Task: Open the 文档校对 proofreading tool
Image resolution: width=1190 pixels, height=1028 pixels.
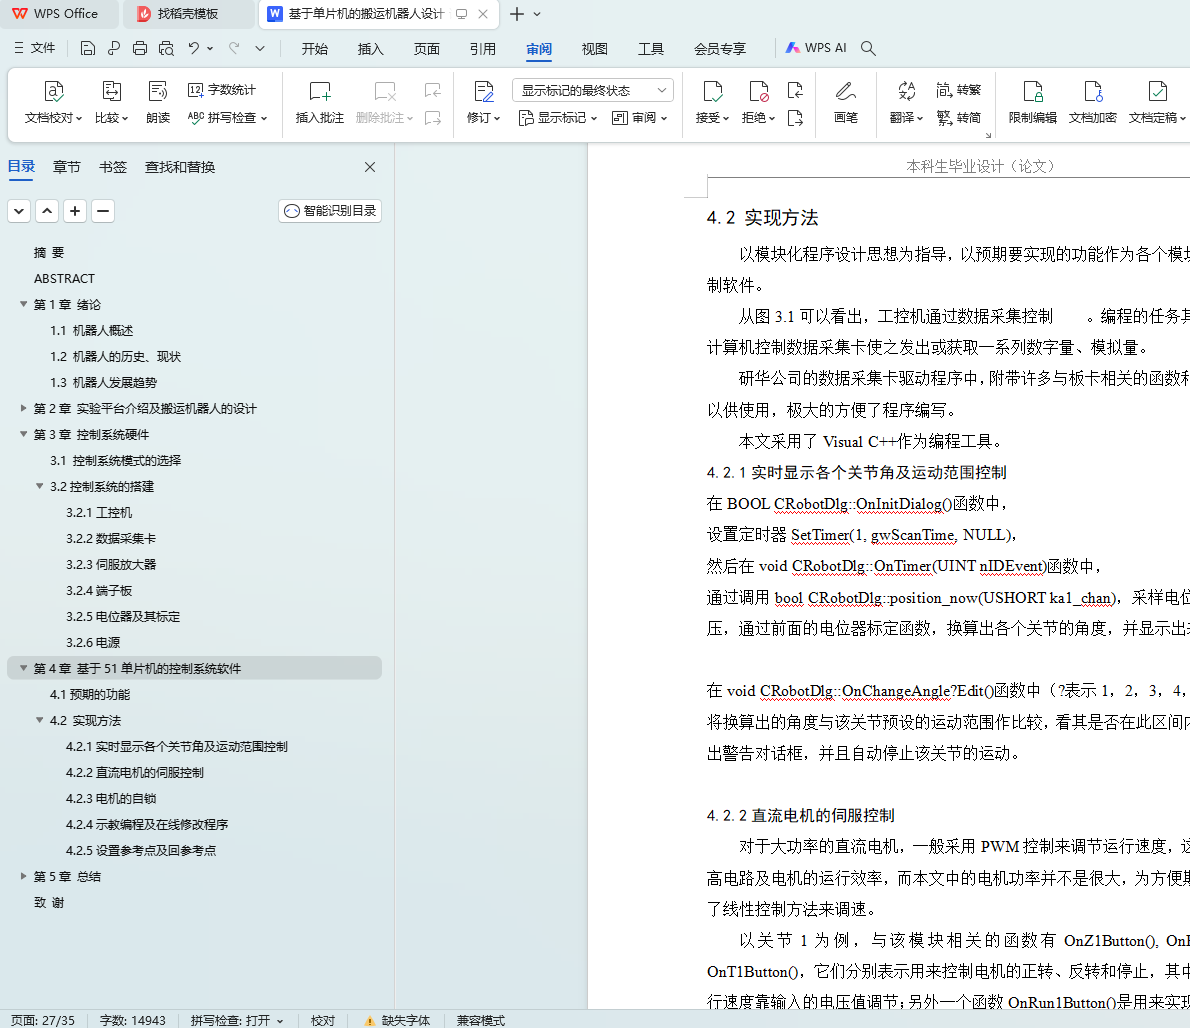Action: pyautogui.click(x=53, y=102)
